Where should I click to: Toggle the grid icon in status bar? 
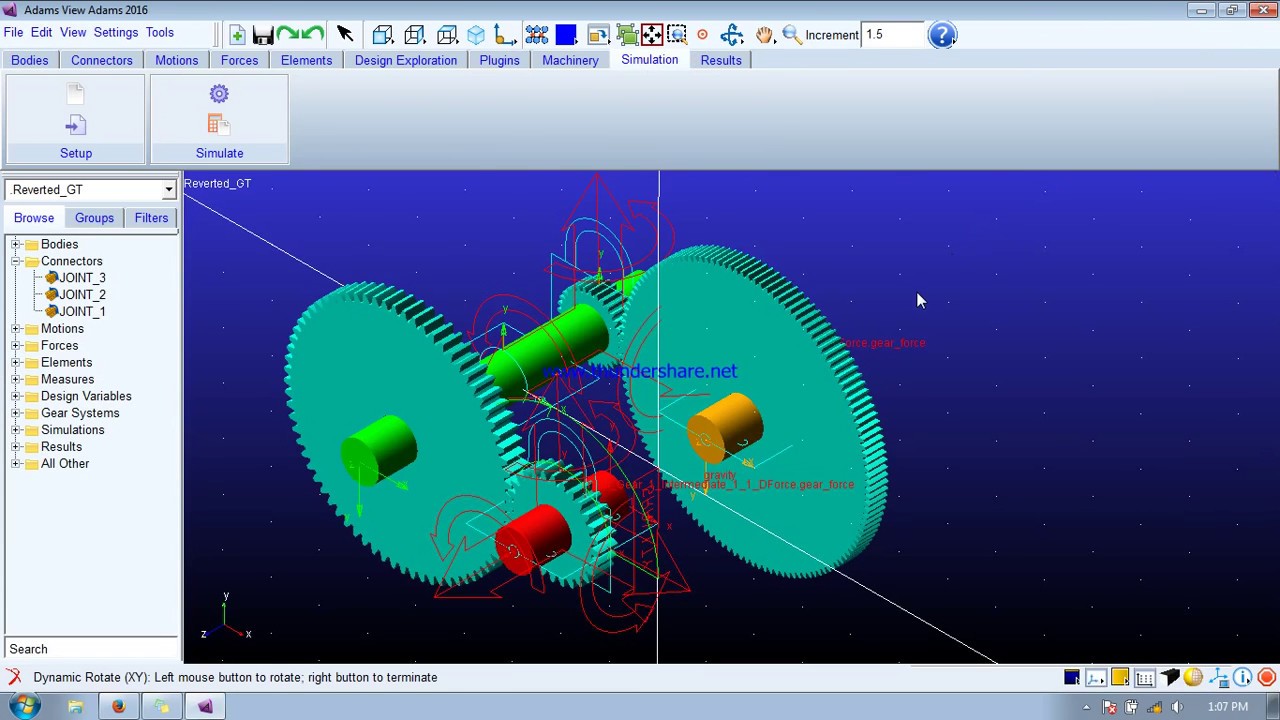(1145, 678)
